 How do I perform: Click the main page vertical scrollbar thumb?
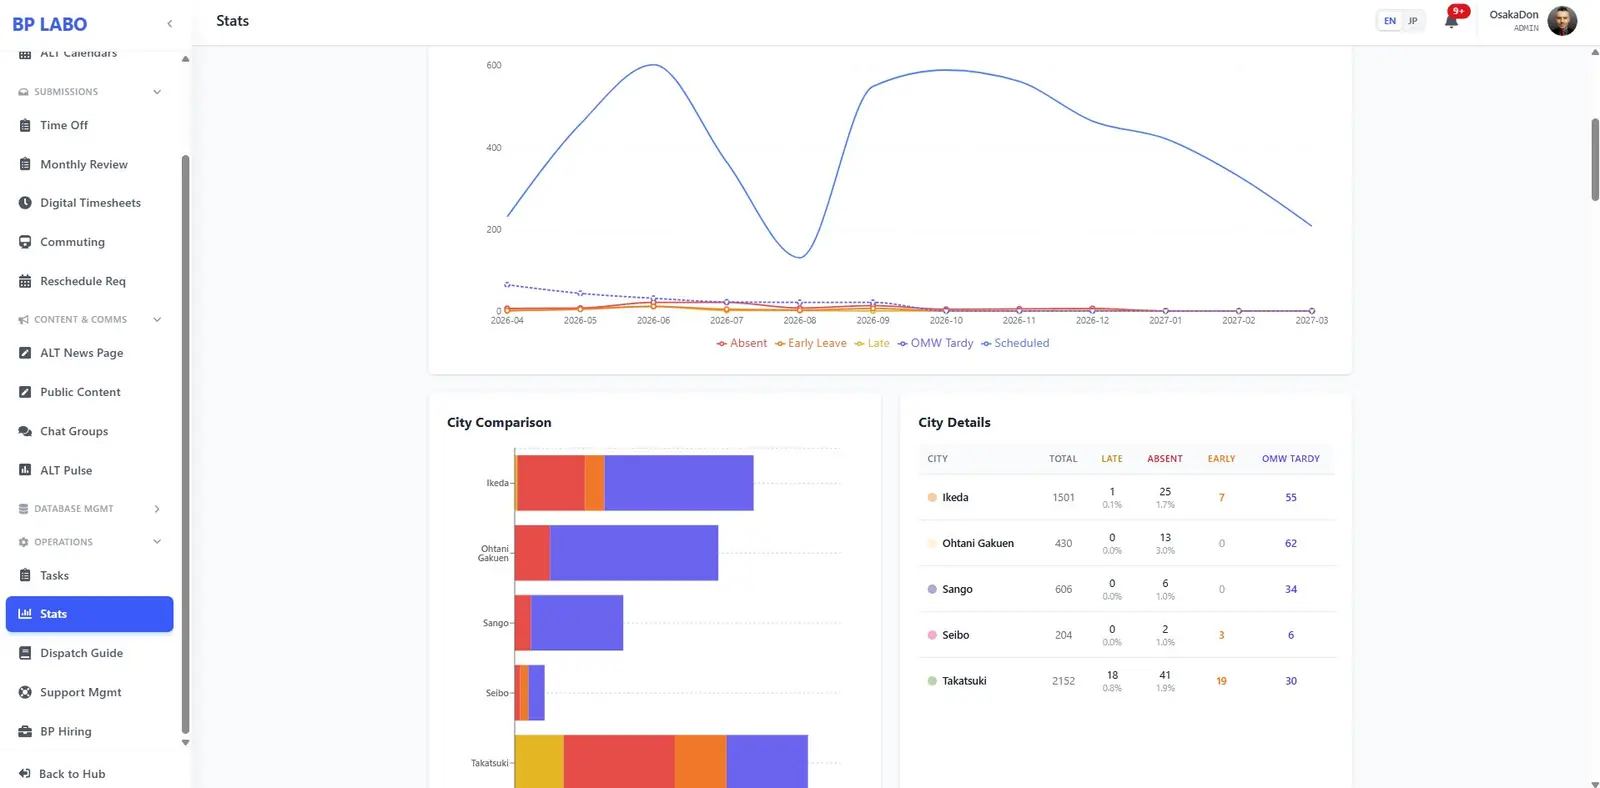1595,160
